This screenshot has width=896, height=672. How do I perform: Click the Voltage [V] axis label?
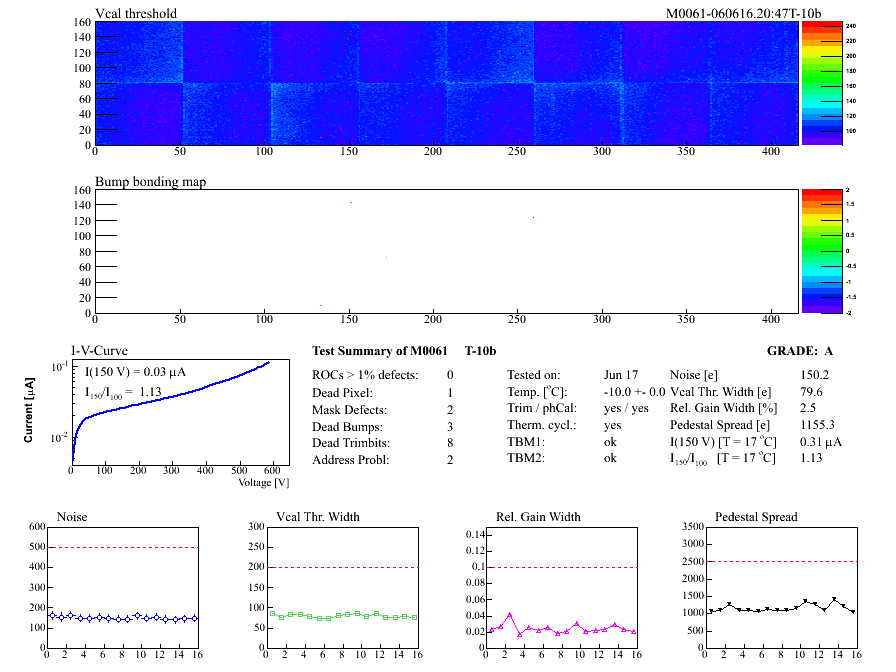coord(263,482)
